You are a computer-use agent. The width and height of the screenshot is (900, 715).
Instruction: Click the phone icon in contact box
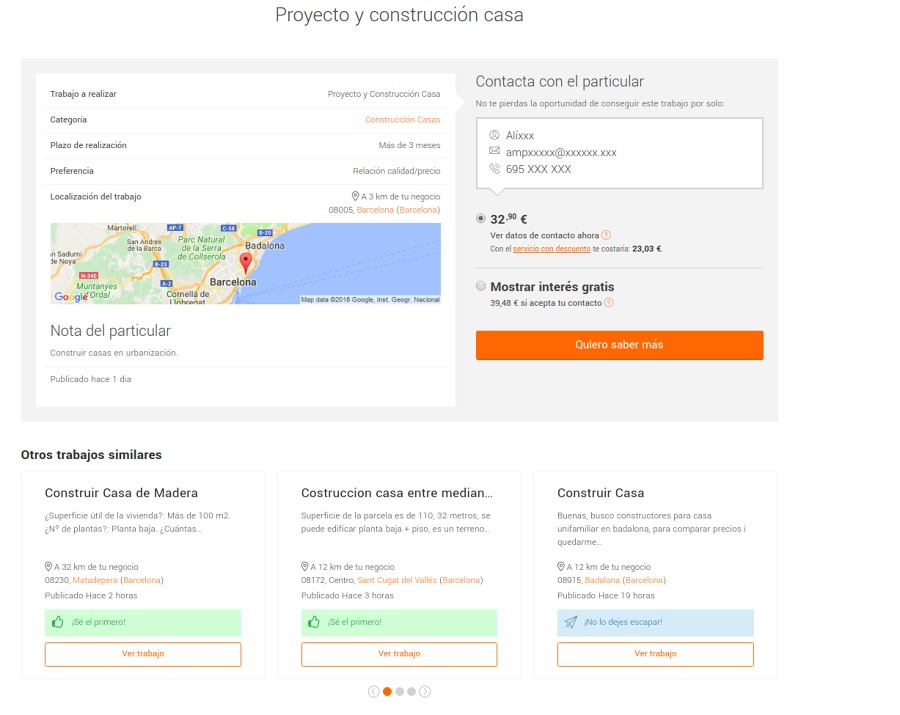494,169
